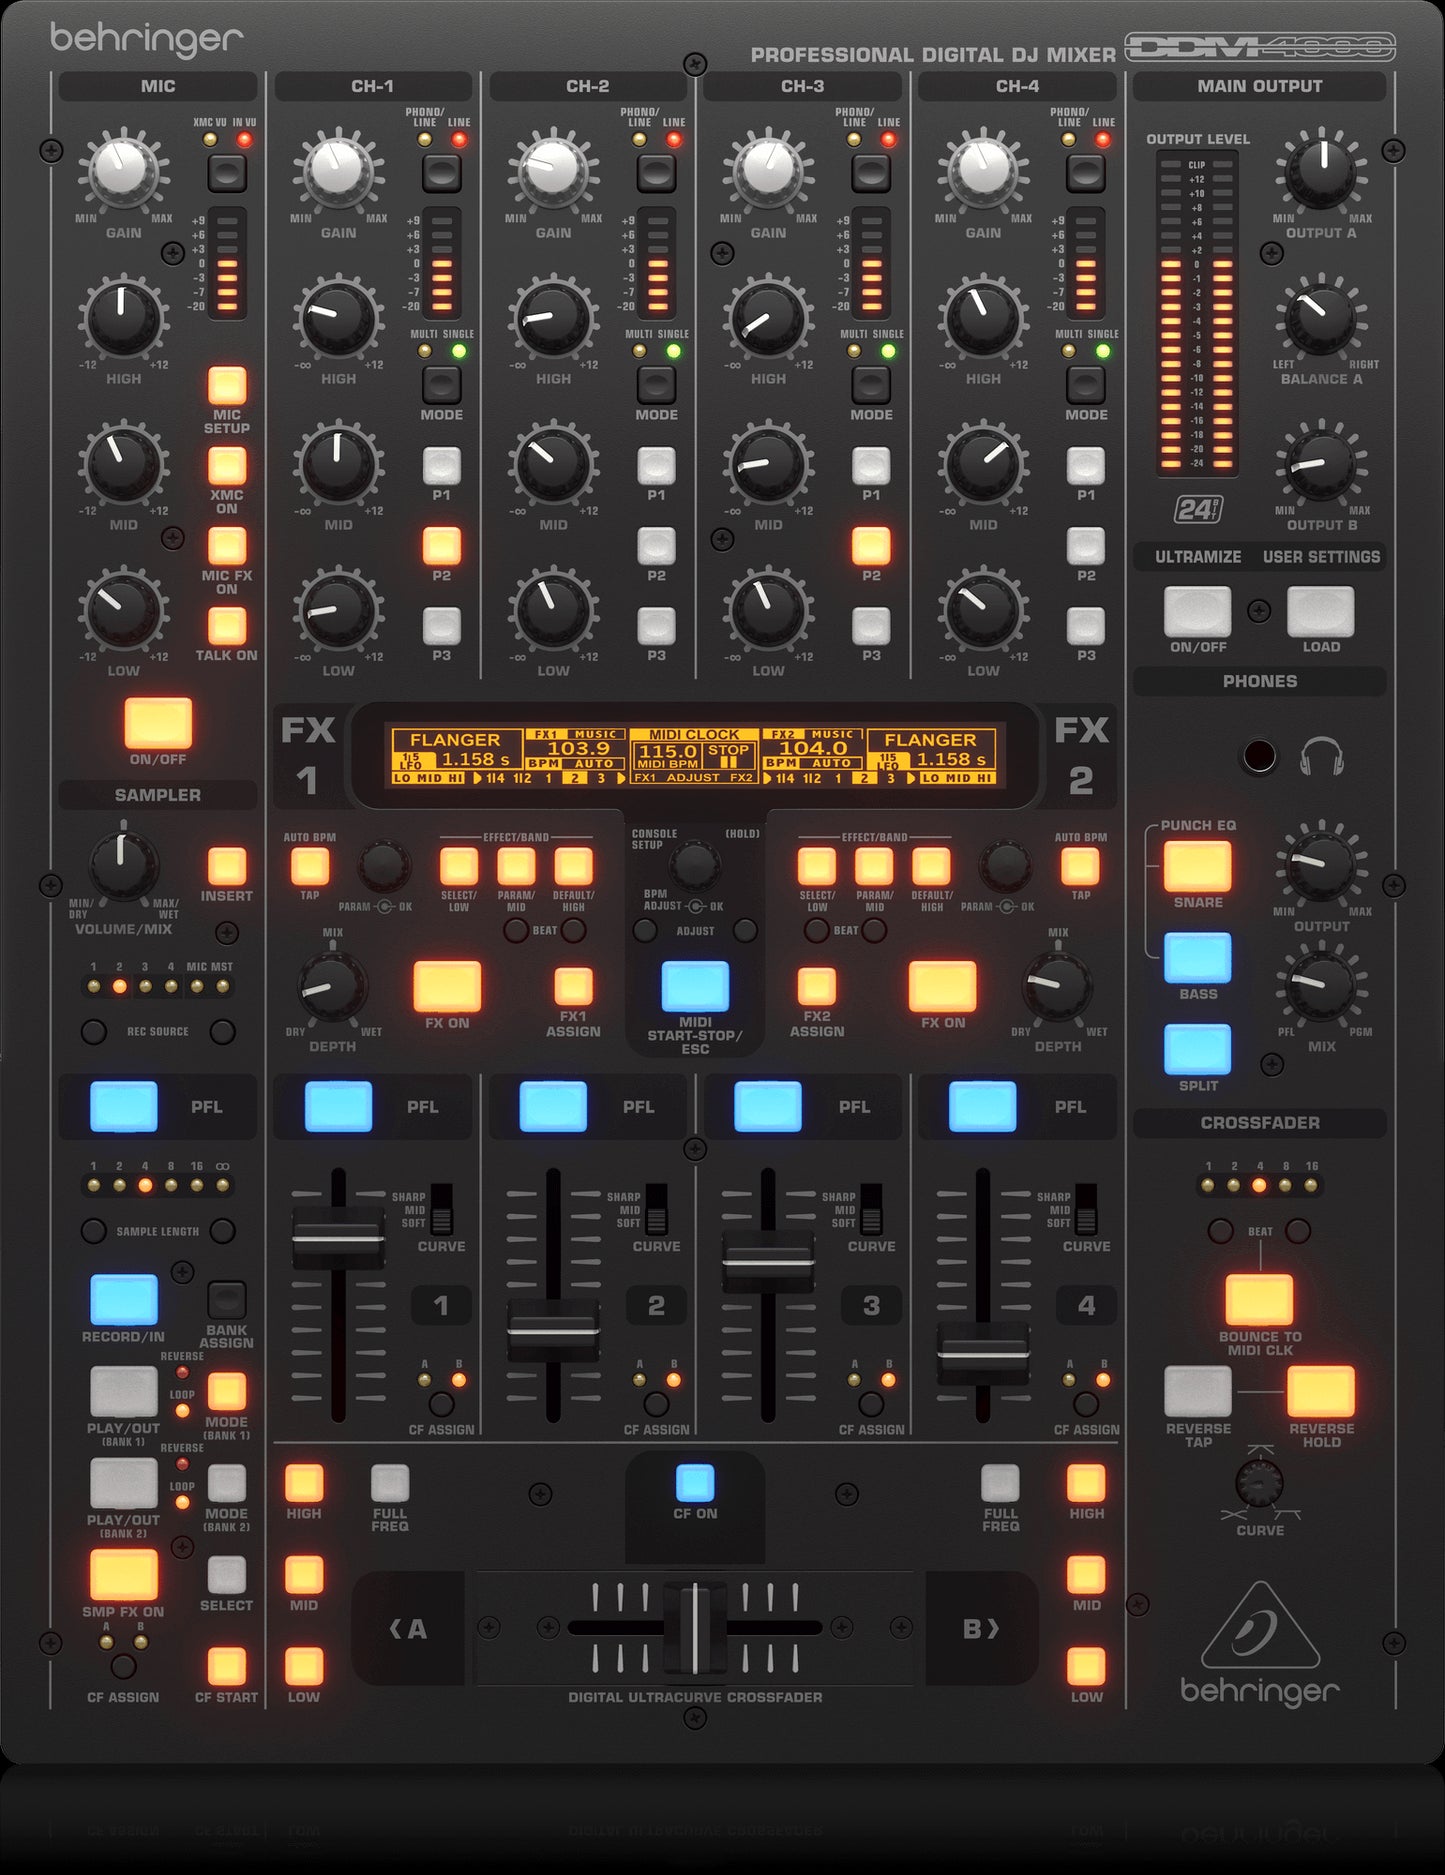This screenshot has width=1445, height=1875.
Task: Click the CH-3 PHONO/LINE input selector
Action: 871,173
